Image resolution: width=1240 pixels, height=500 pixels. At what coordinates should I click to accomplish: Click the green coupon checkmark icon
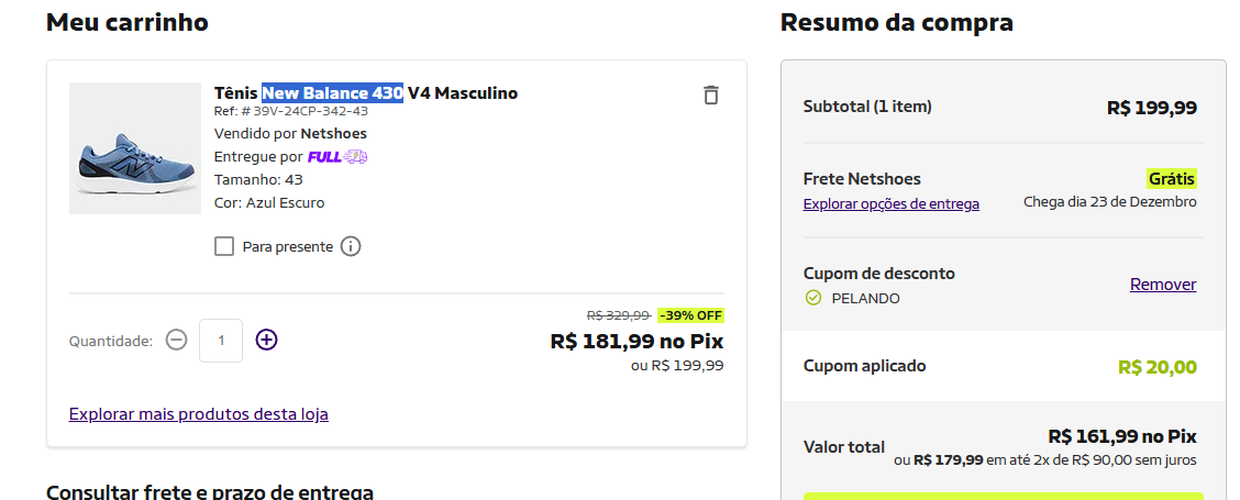click(x=813, y=298)
